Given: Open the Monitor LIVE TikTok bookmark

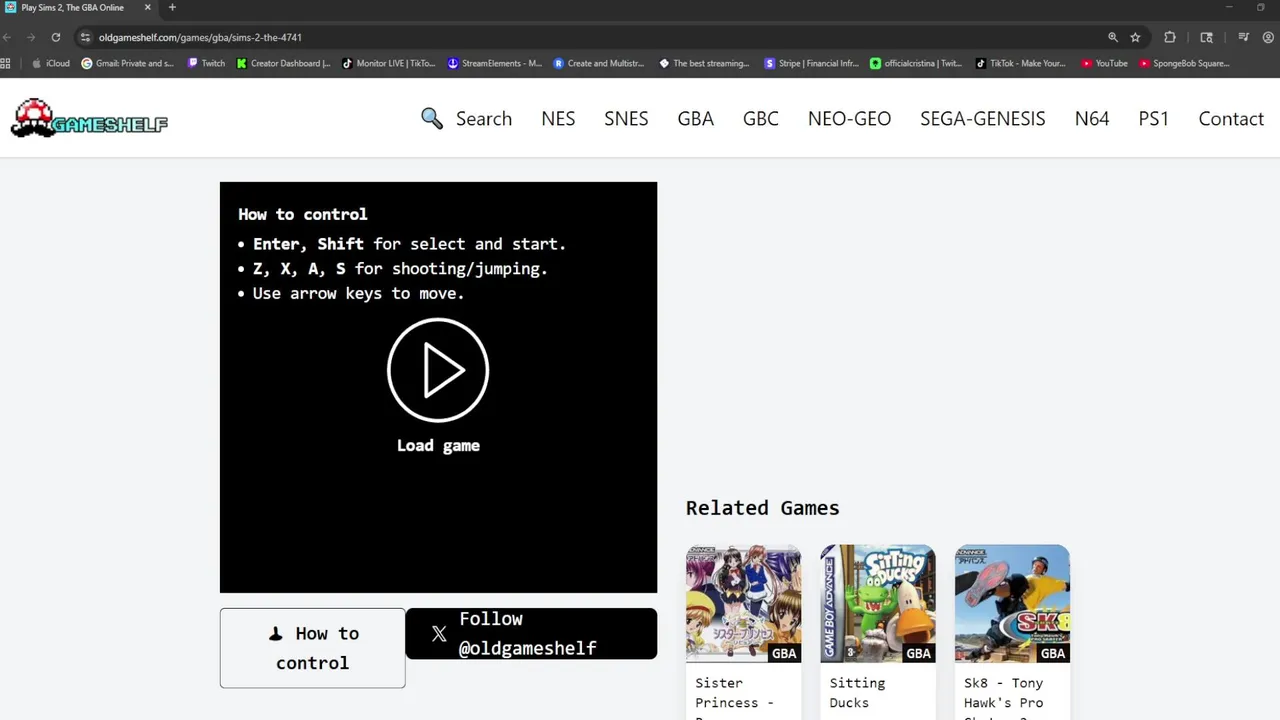Looking at the screenshot, I should tap(389, 63).
